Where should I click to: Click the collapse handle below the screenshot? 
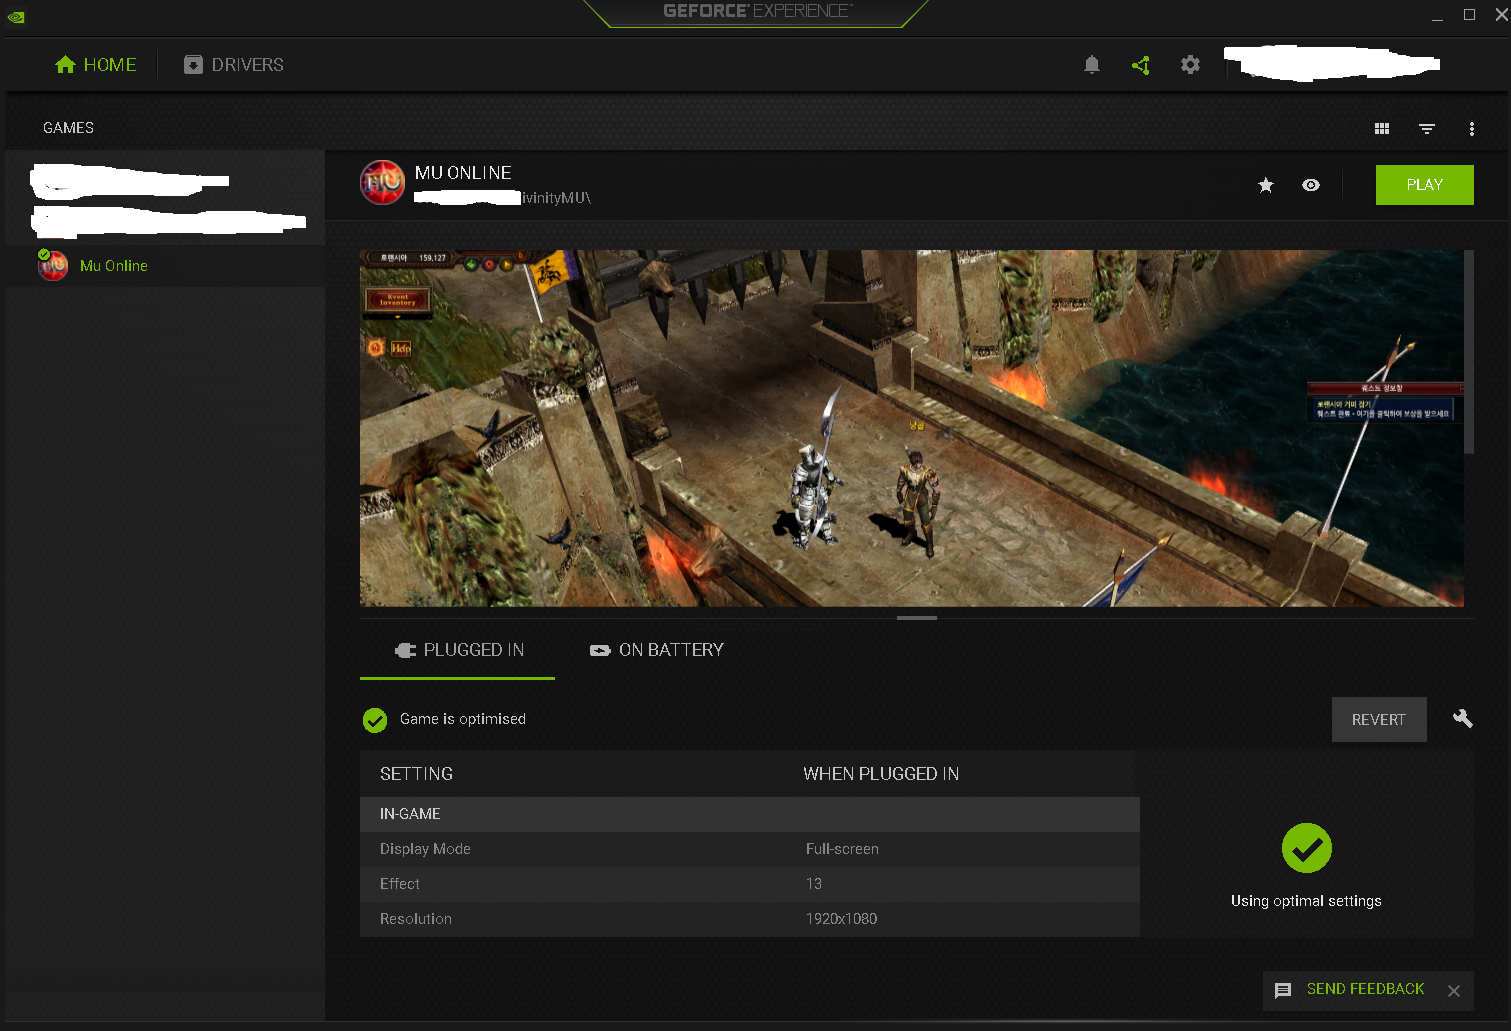click(917, 618)
